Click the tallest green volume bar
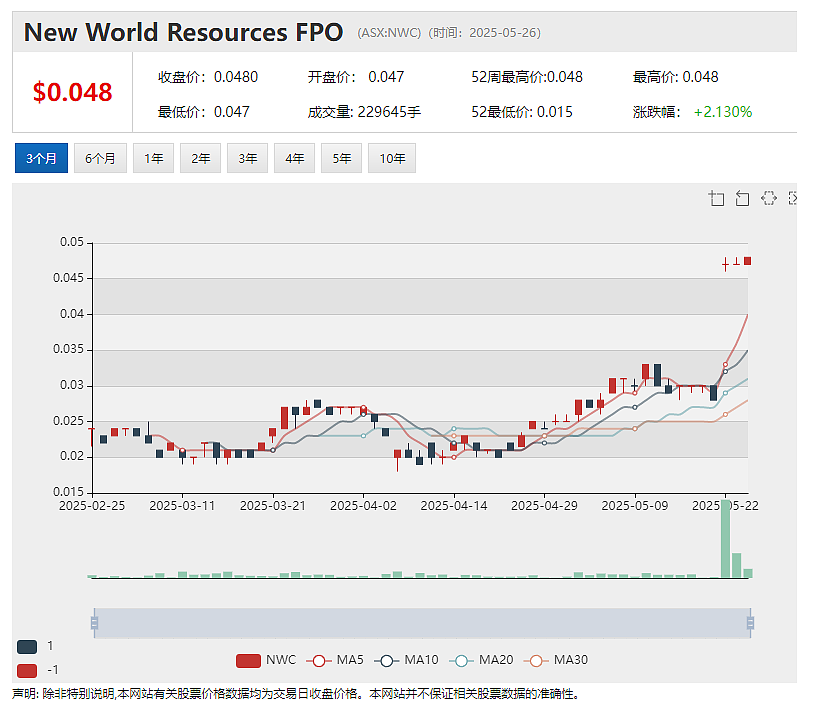Screen dimensions: 814x721 (725, 538)
